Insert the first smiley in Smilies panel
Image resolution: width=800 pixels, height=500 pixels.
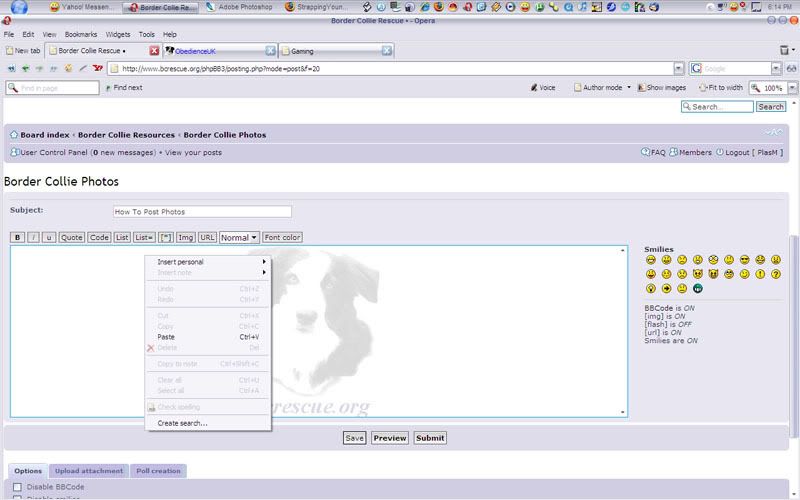[x=651, y=260]
